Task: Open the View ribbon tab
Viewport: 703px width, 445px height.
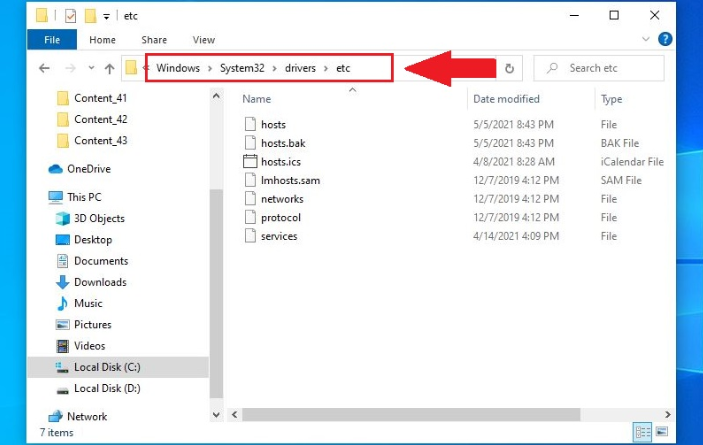Action: click(x=204, y=40)
